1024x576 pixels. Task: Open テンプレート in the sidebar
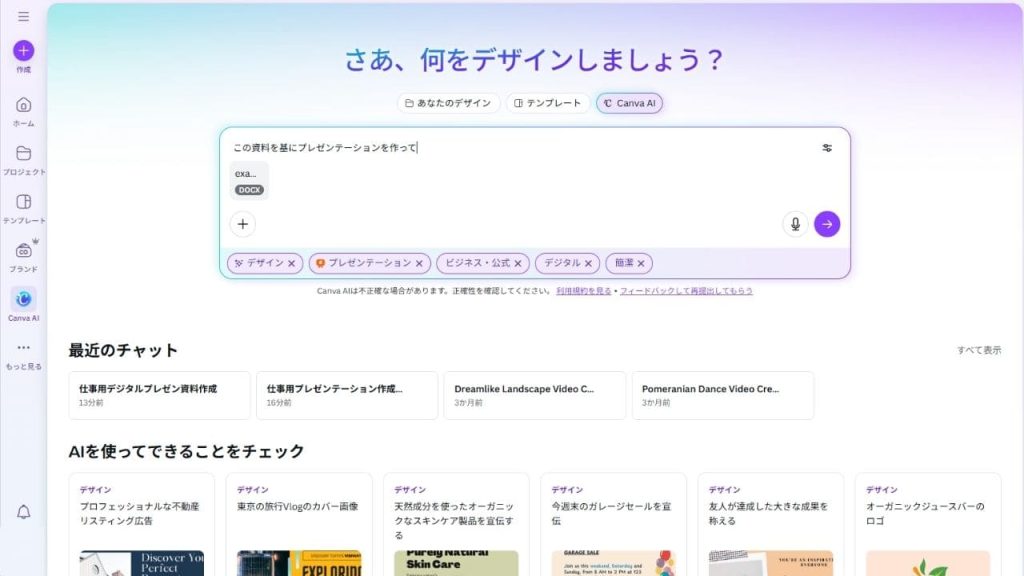pyautogui.click(x=23, y=202)
